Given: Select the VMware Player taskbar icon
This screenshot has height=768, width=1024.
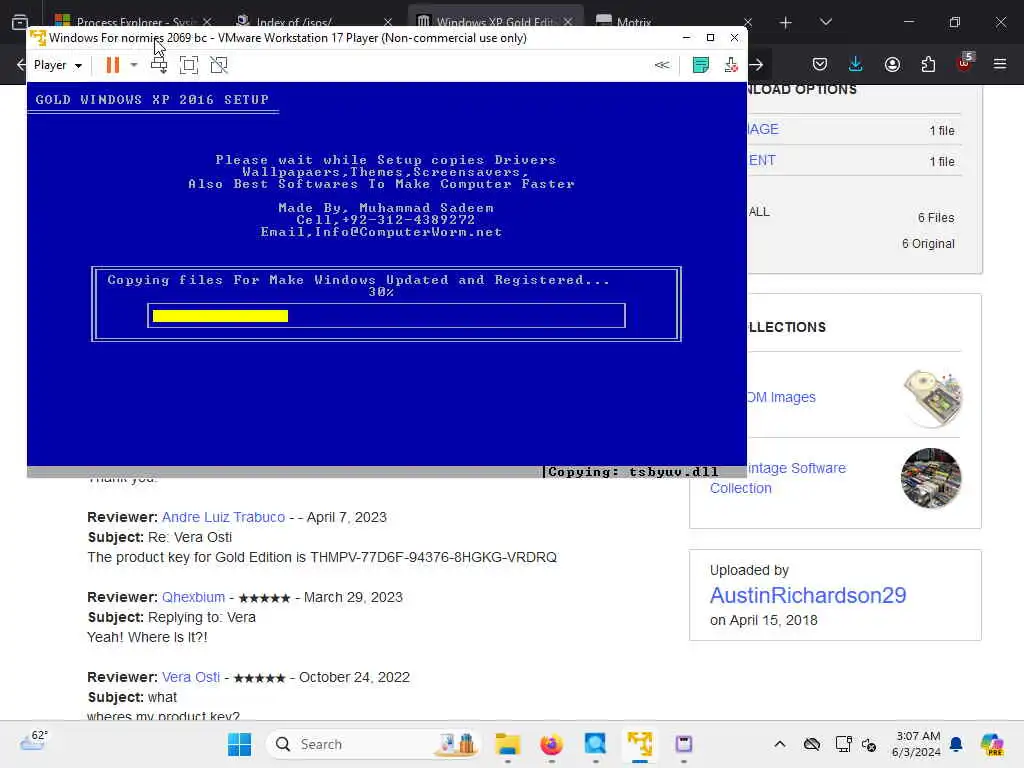Looking at the screenshot, I should [639, 744].
